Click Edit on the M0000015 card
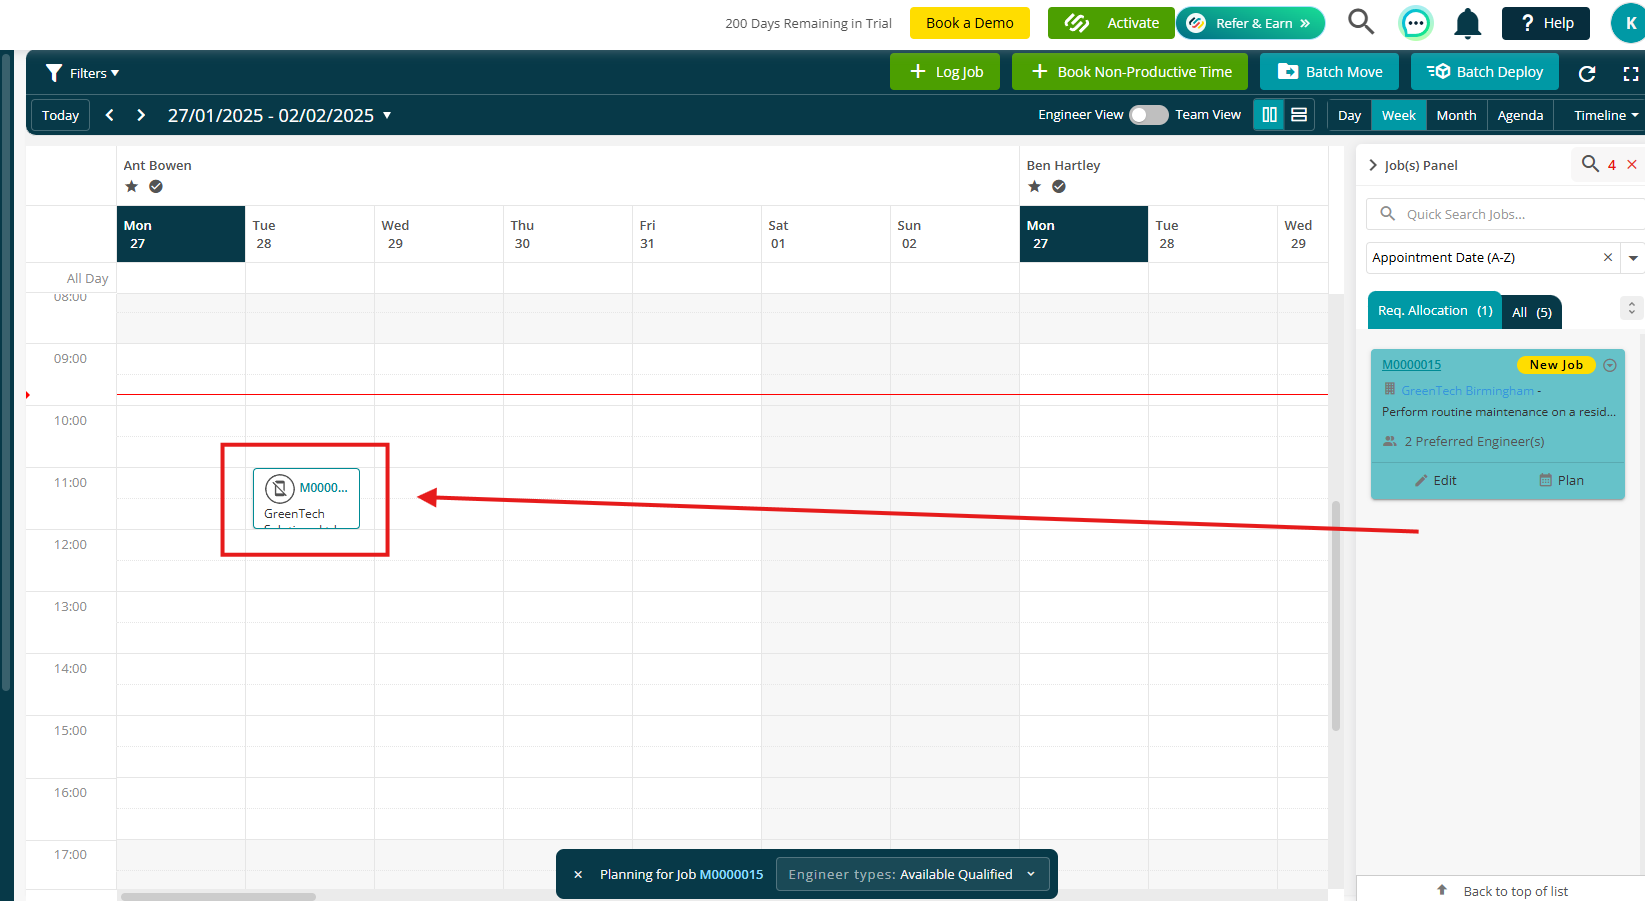 [x=1435, y=480]
